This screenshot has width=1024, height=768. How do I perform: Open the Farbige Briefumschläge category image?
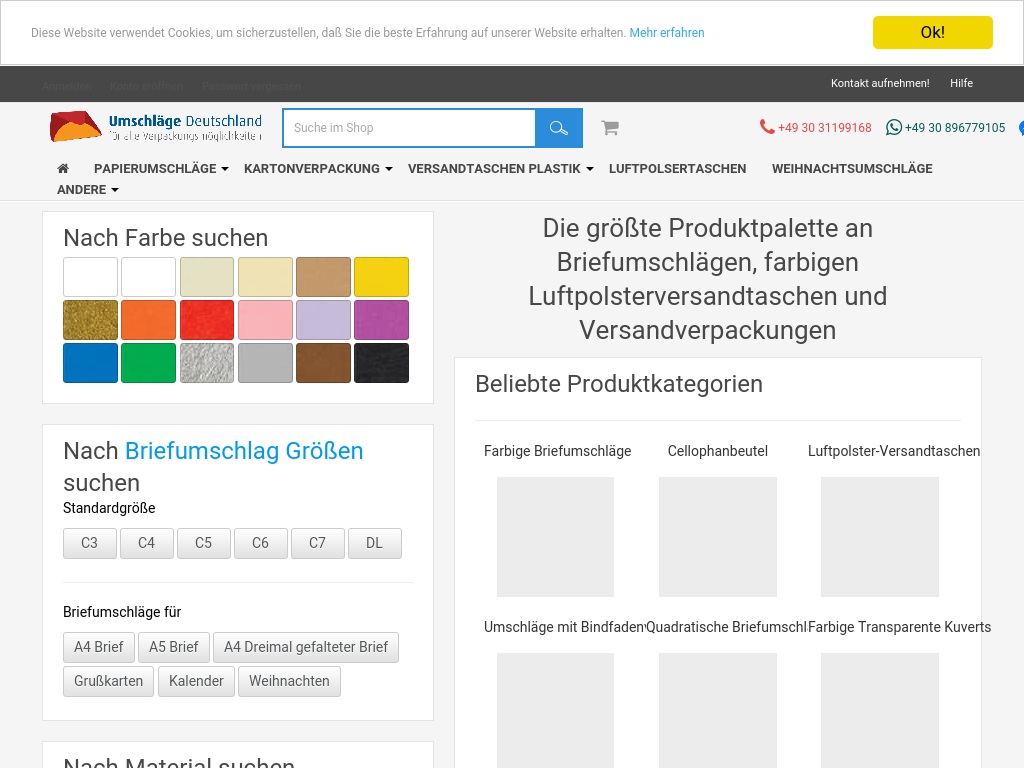pyautogui.click(x=555, y=536)
